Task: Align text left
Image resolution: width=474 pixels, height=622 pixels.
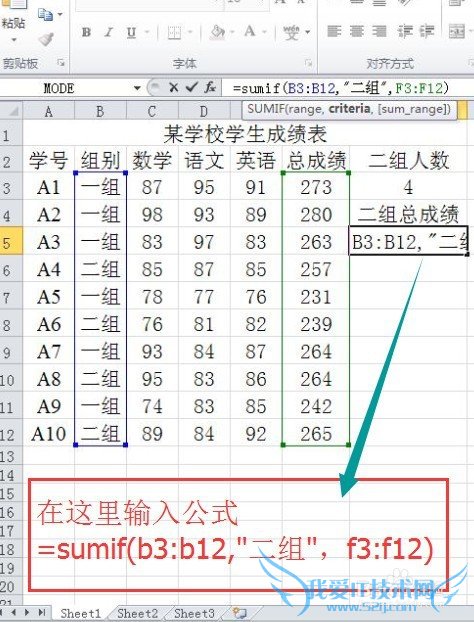Action: tap(334, 31)
